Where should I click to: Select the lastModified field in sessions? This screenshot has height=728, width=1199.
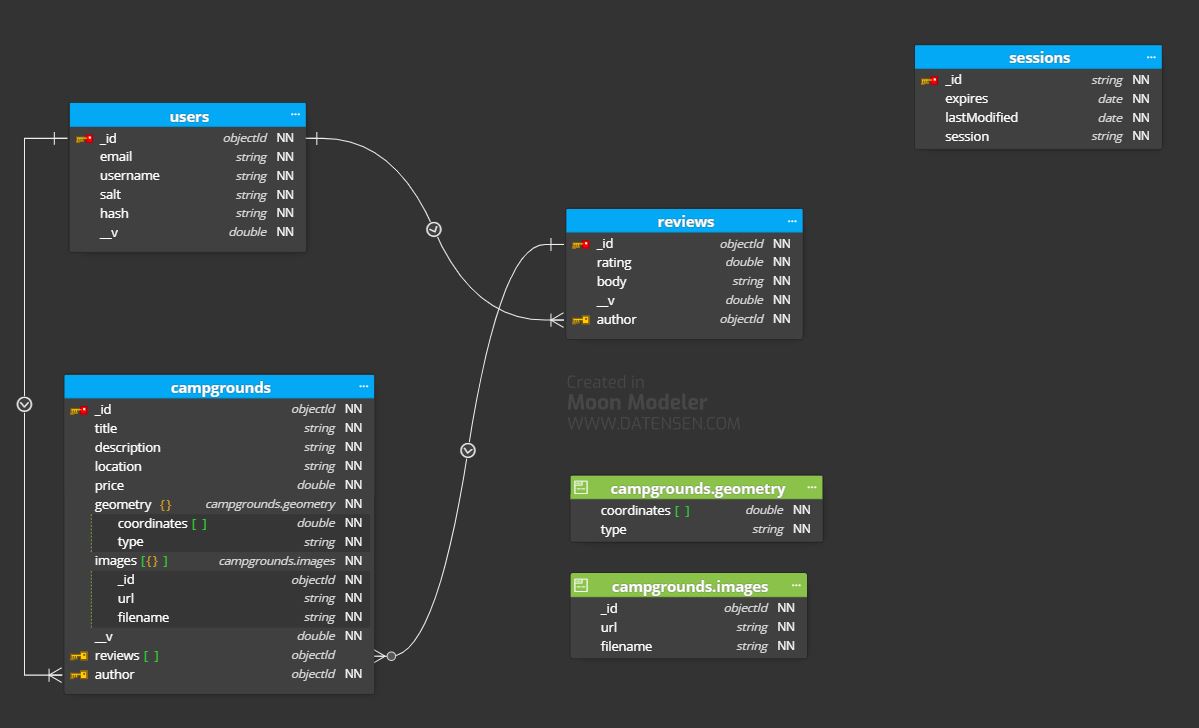(1038, 118)
